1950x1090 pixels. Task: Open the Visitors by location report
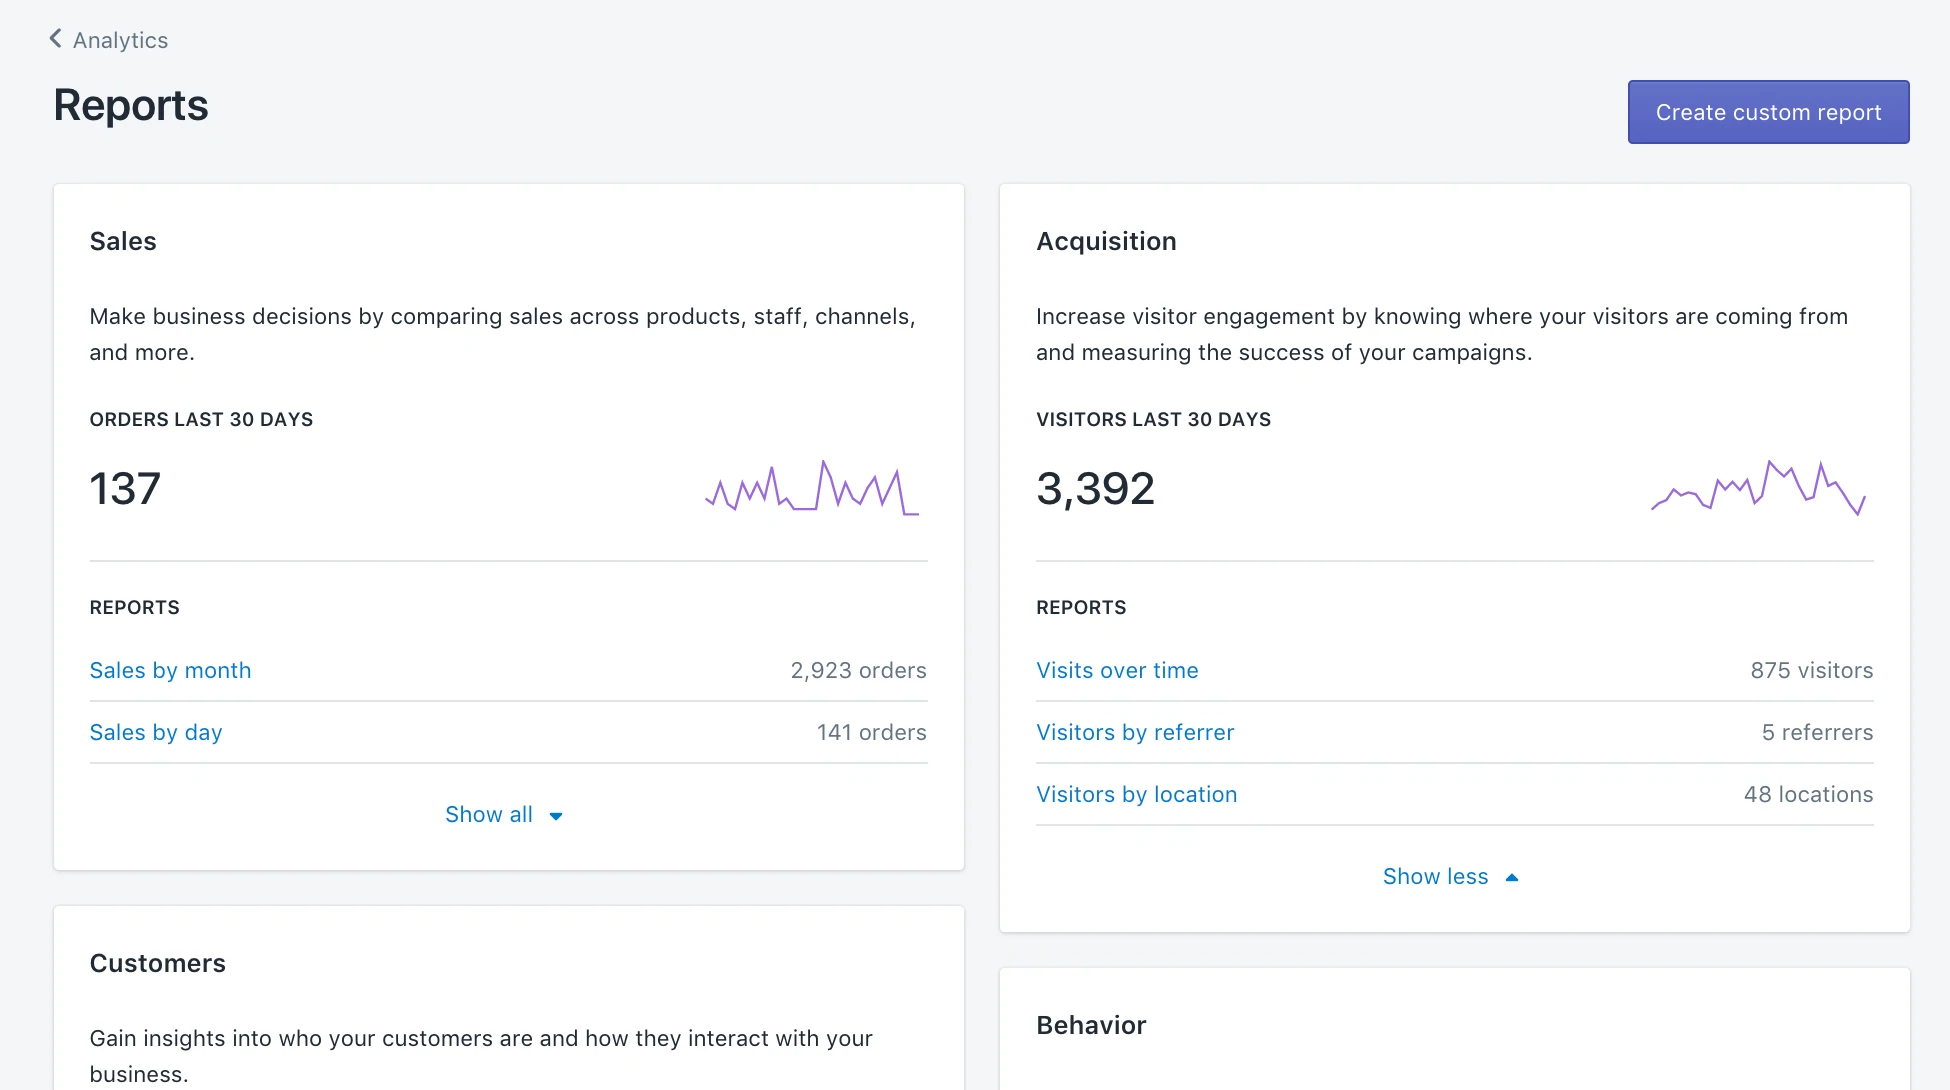point(1136,794)
